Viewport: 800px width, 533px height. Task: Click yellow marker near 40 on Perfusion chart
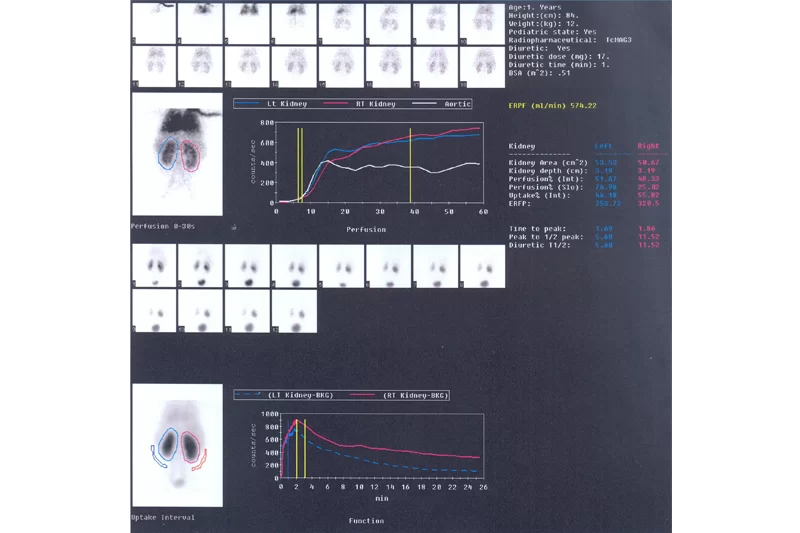coord(411,165)
